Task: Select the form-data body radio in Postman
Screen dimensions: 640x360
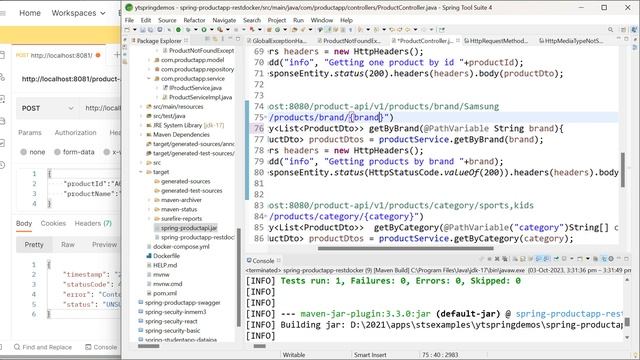Action: tap(58, 152)
